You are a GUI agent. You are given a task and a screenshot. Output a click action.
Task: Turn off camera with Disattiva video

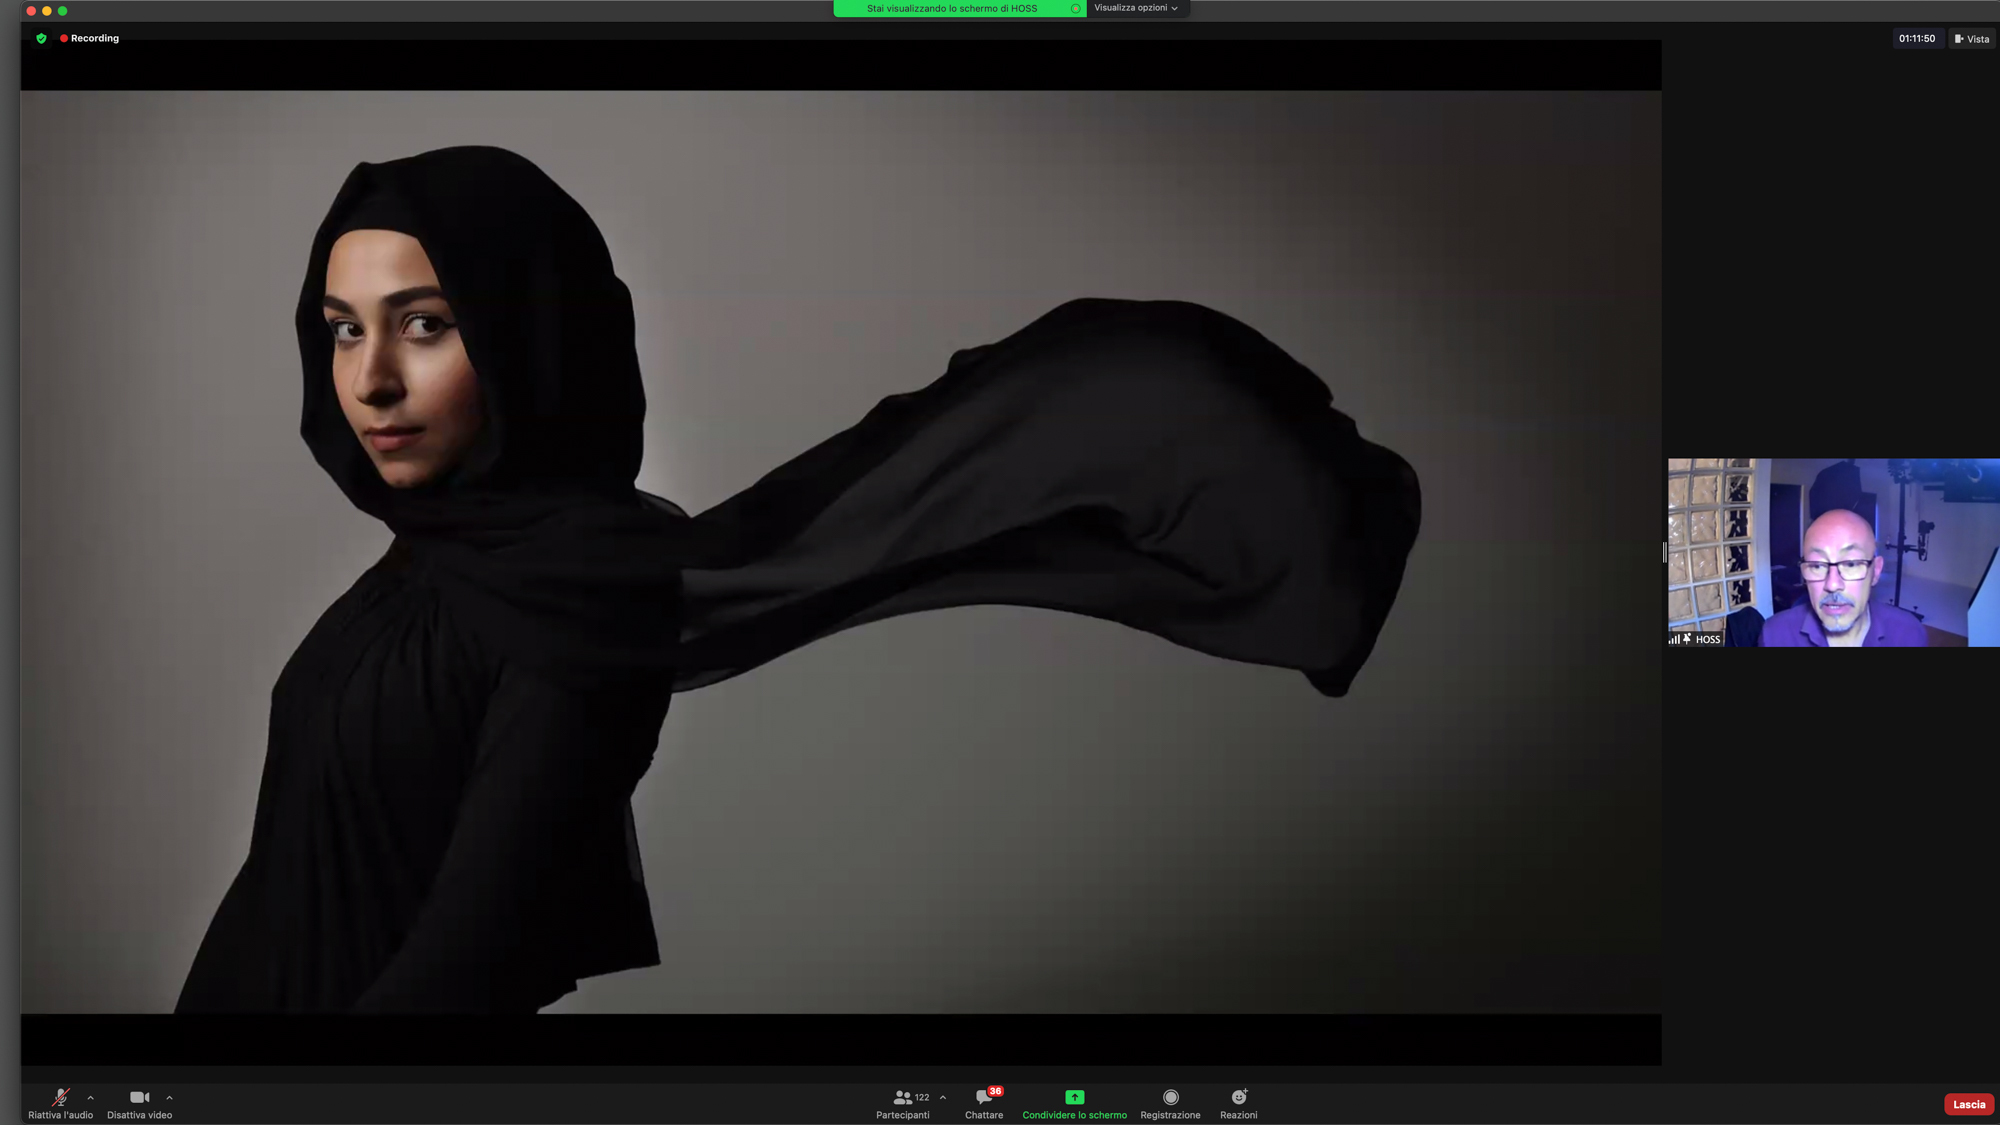[139, 1103]
